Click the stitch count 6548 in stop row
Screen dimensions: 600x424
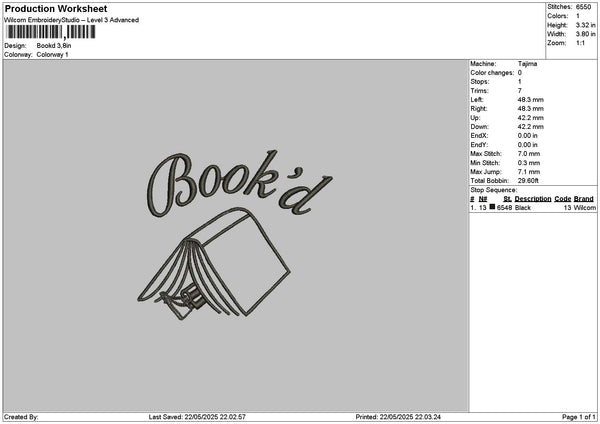pyautogui.click(x=504, y=208)
